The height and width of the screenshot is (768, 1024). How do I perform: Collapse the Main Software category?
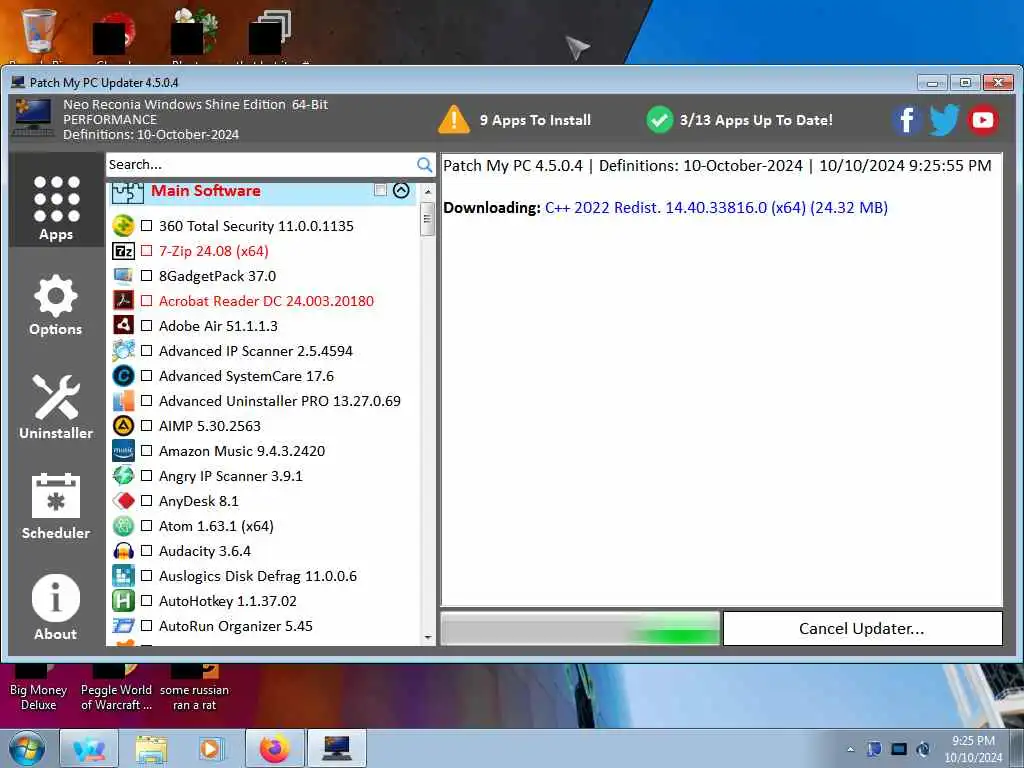point(401,190)
